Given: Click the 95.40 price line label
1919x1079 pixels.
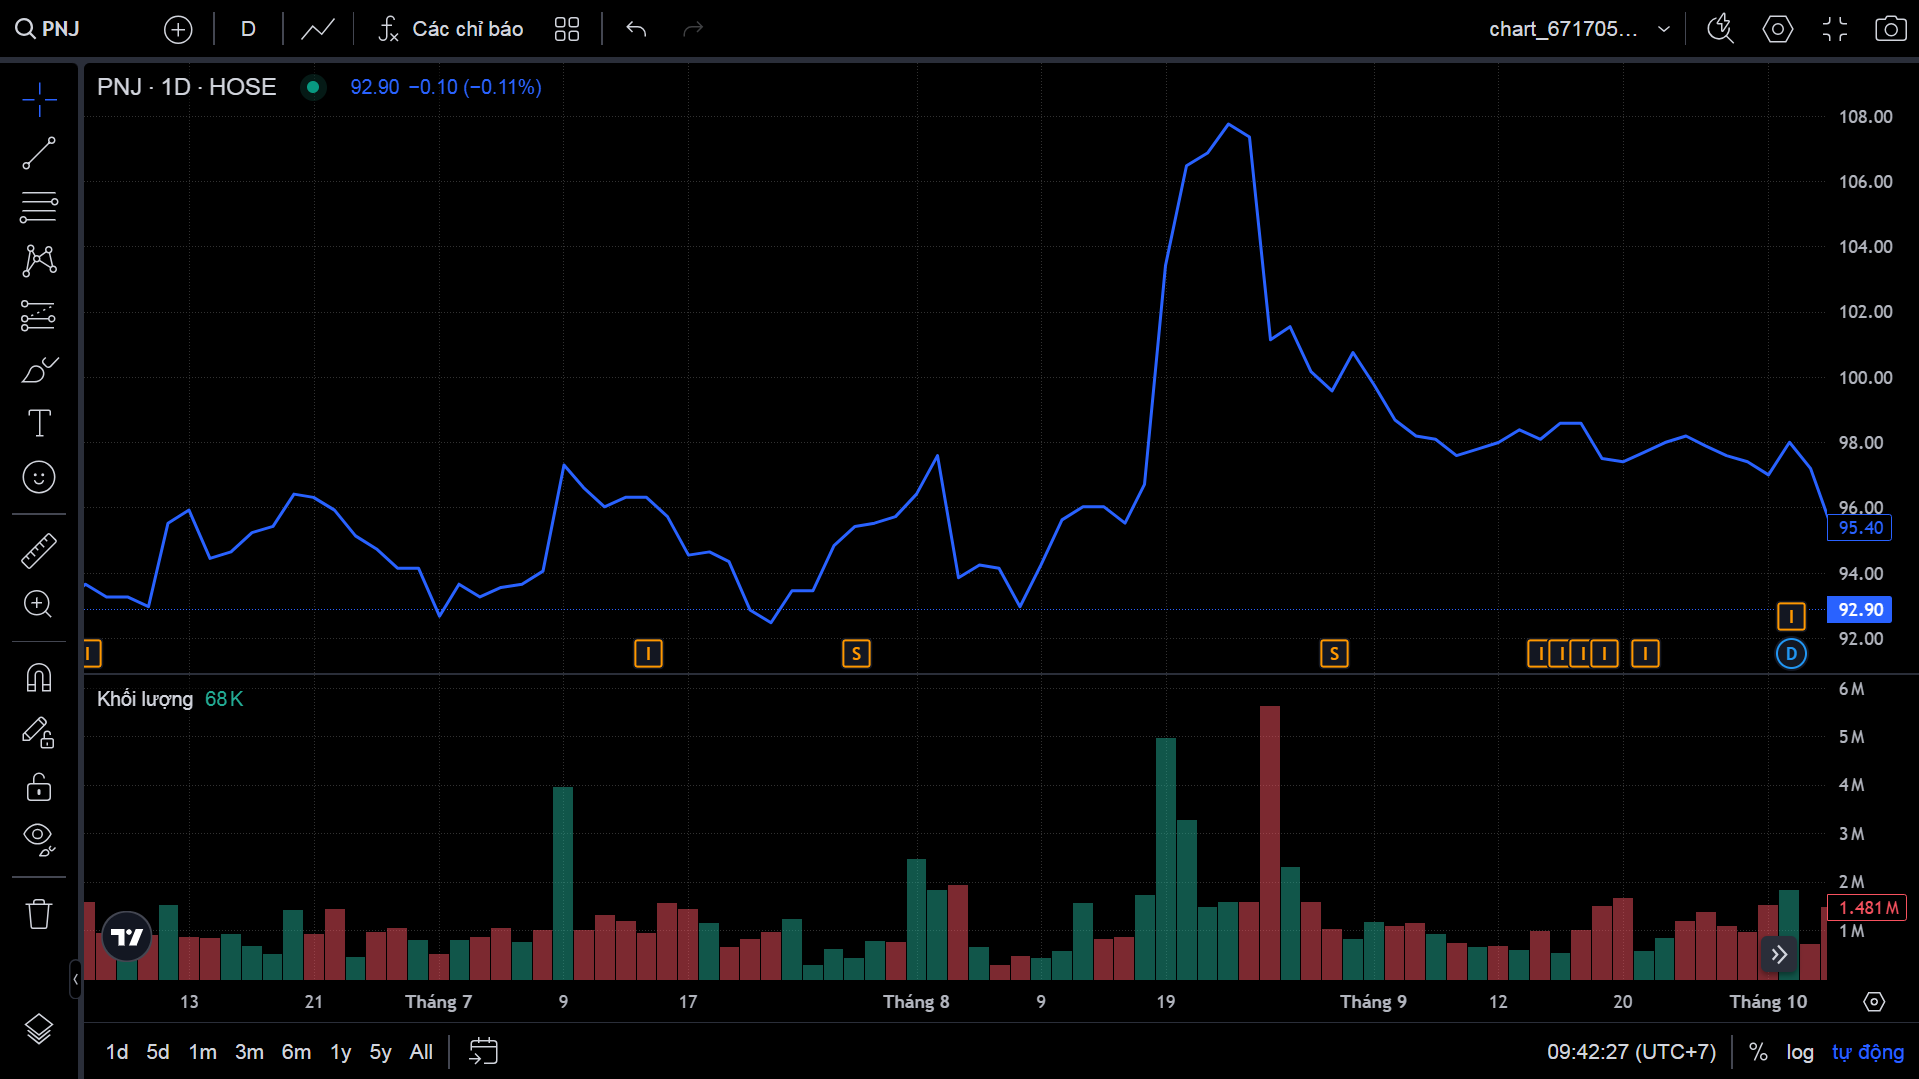Looking at the screenshot, I should pyautogui.click(x=1859, y=528).
